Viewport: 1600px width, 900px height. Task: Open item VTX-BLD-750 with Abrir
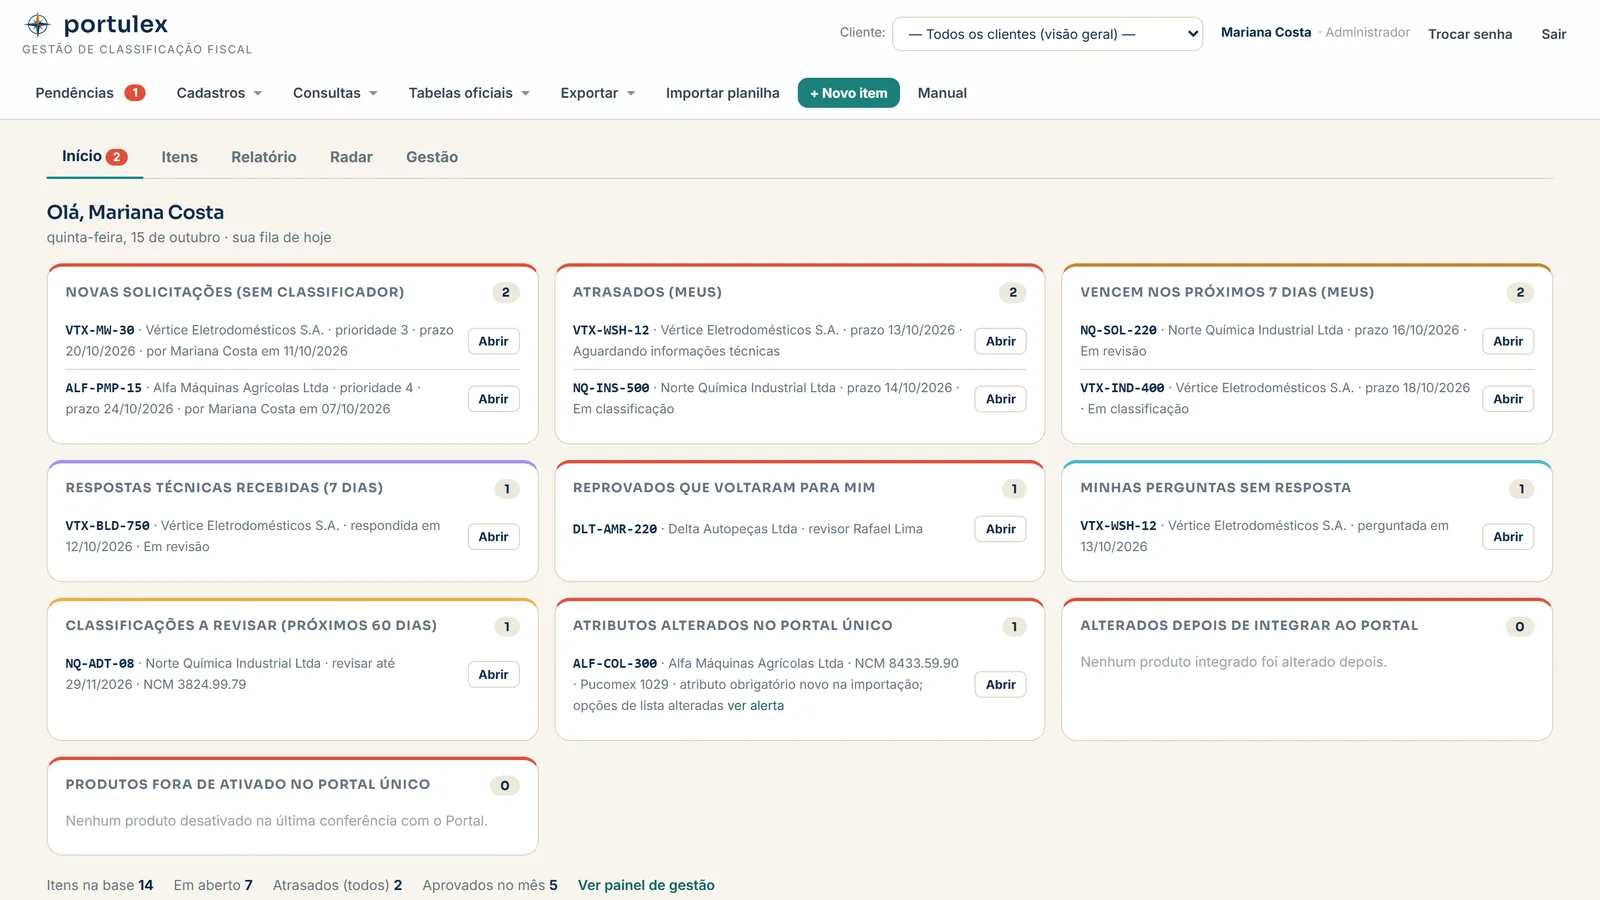(x=493, y=537)
